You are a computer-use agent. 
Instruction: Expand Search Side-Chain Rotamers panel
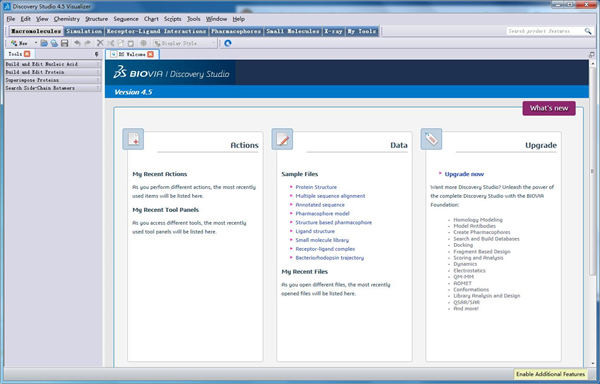pos(53,88)
